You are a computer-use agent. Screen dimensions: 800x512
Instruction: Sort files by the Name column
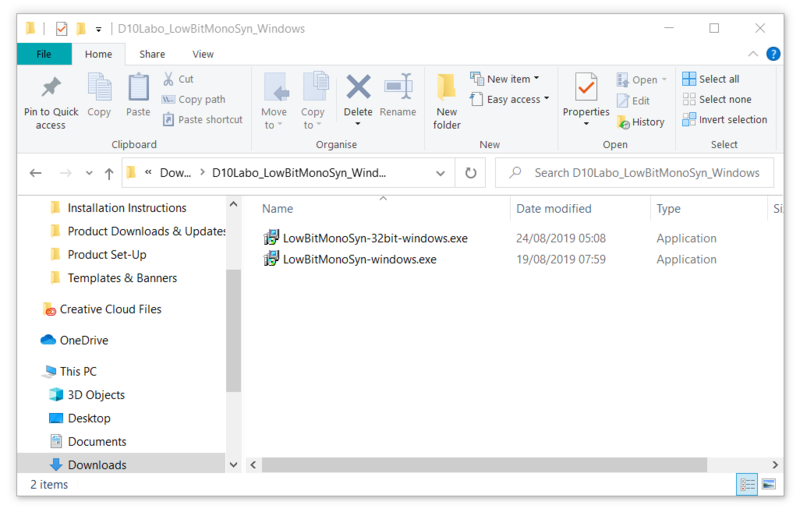(x=278, y=209)
